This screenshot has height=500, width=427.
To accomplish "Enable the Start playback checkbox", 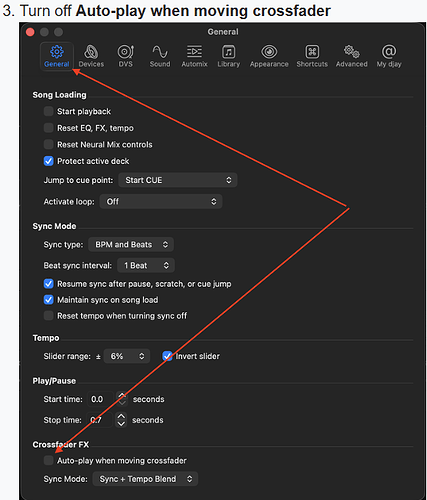I will click(x=49, y=111).
